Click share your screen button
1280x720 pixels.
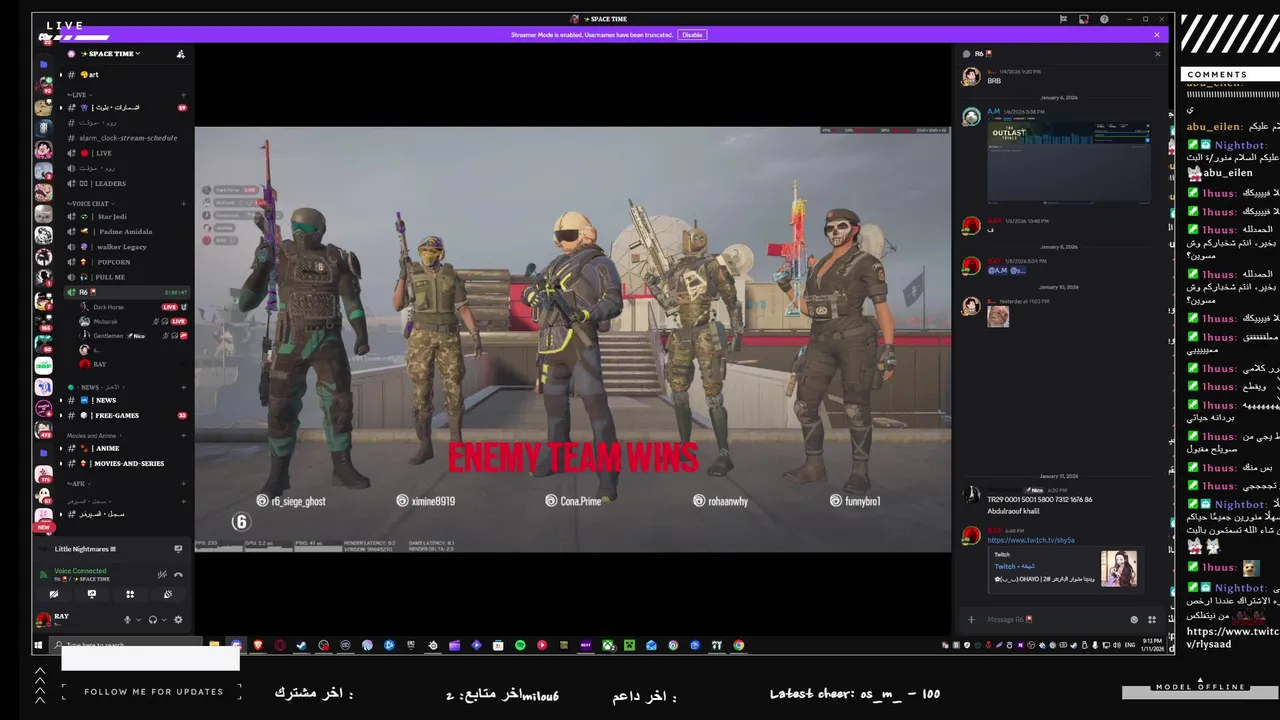click(x=92, y=594)
